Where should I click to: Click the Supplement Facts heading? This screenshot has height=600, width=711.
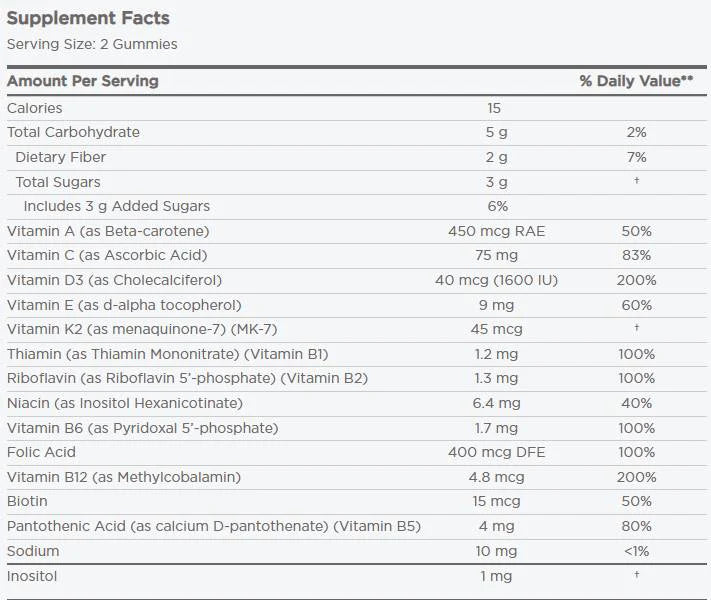[88, 18]
